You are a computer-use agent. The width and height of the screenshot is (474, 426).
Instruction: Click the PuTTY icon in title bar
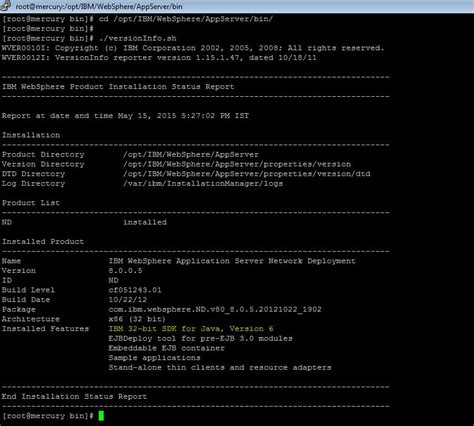tap(6, 6)
